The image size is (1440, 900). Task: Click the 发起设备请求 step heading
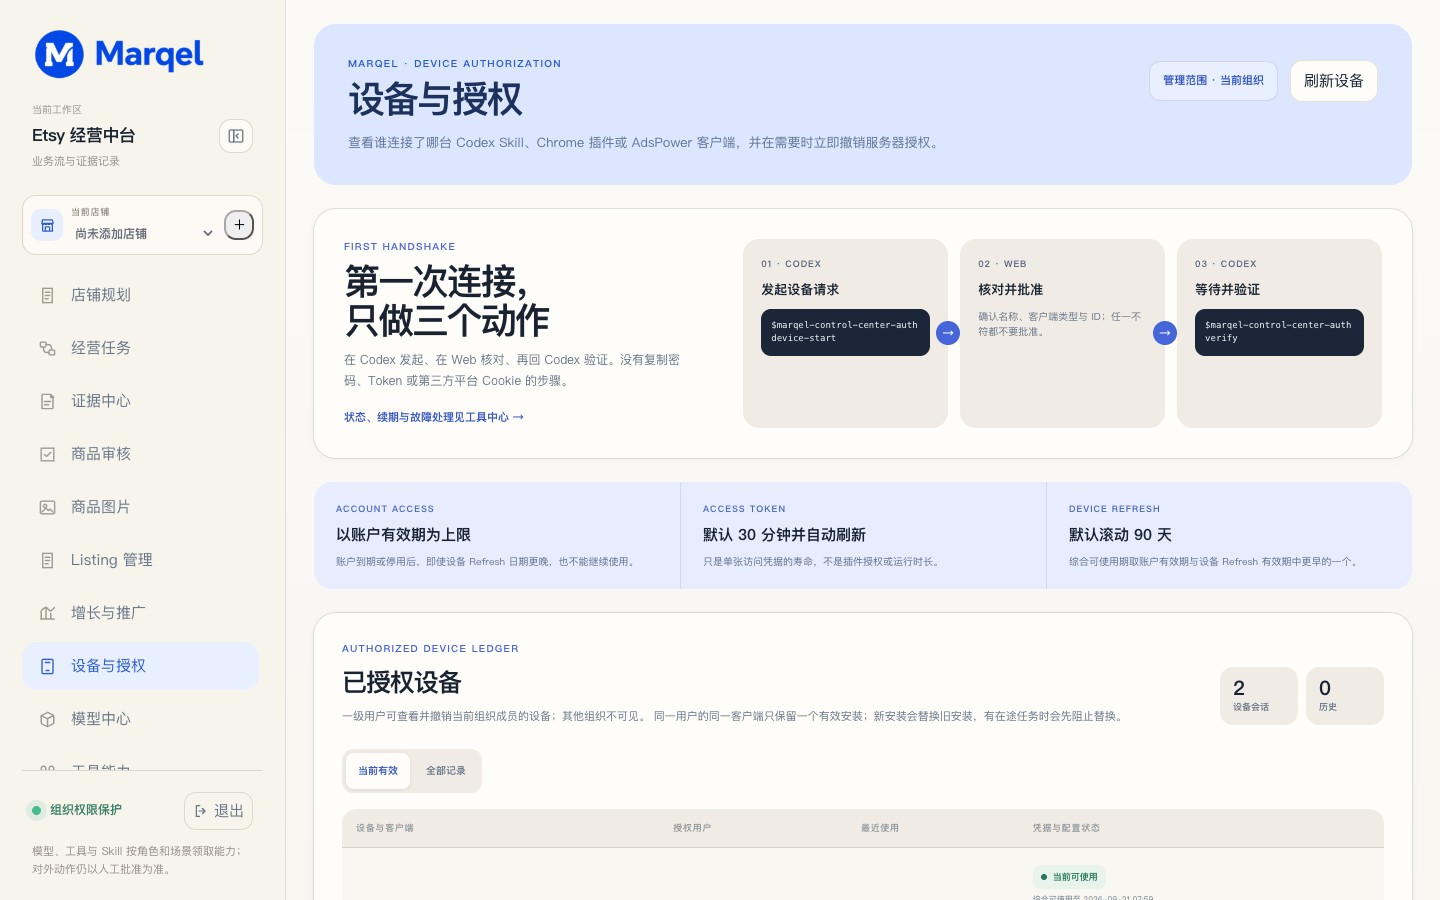pos(800,289)
